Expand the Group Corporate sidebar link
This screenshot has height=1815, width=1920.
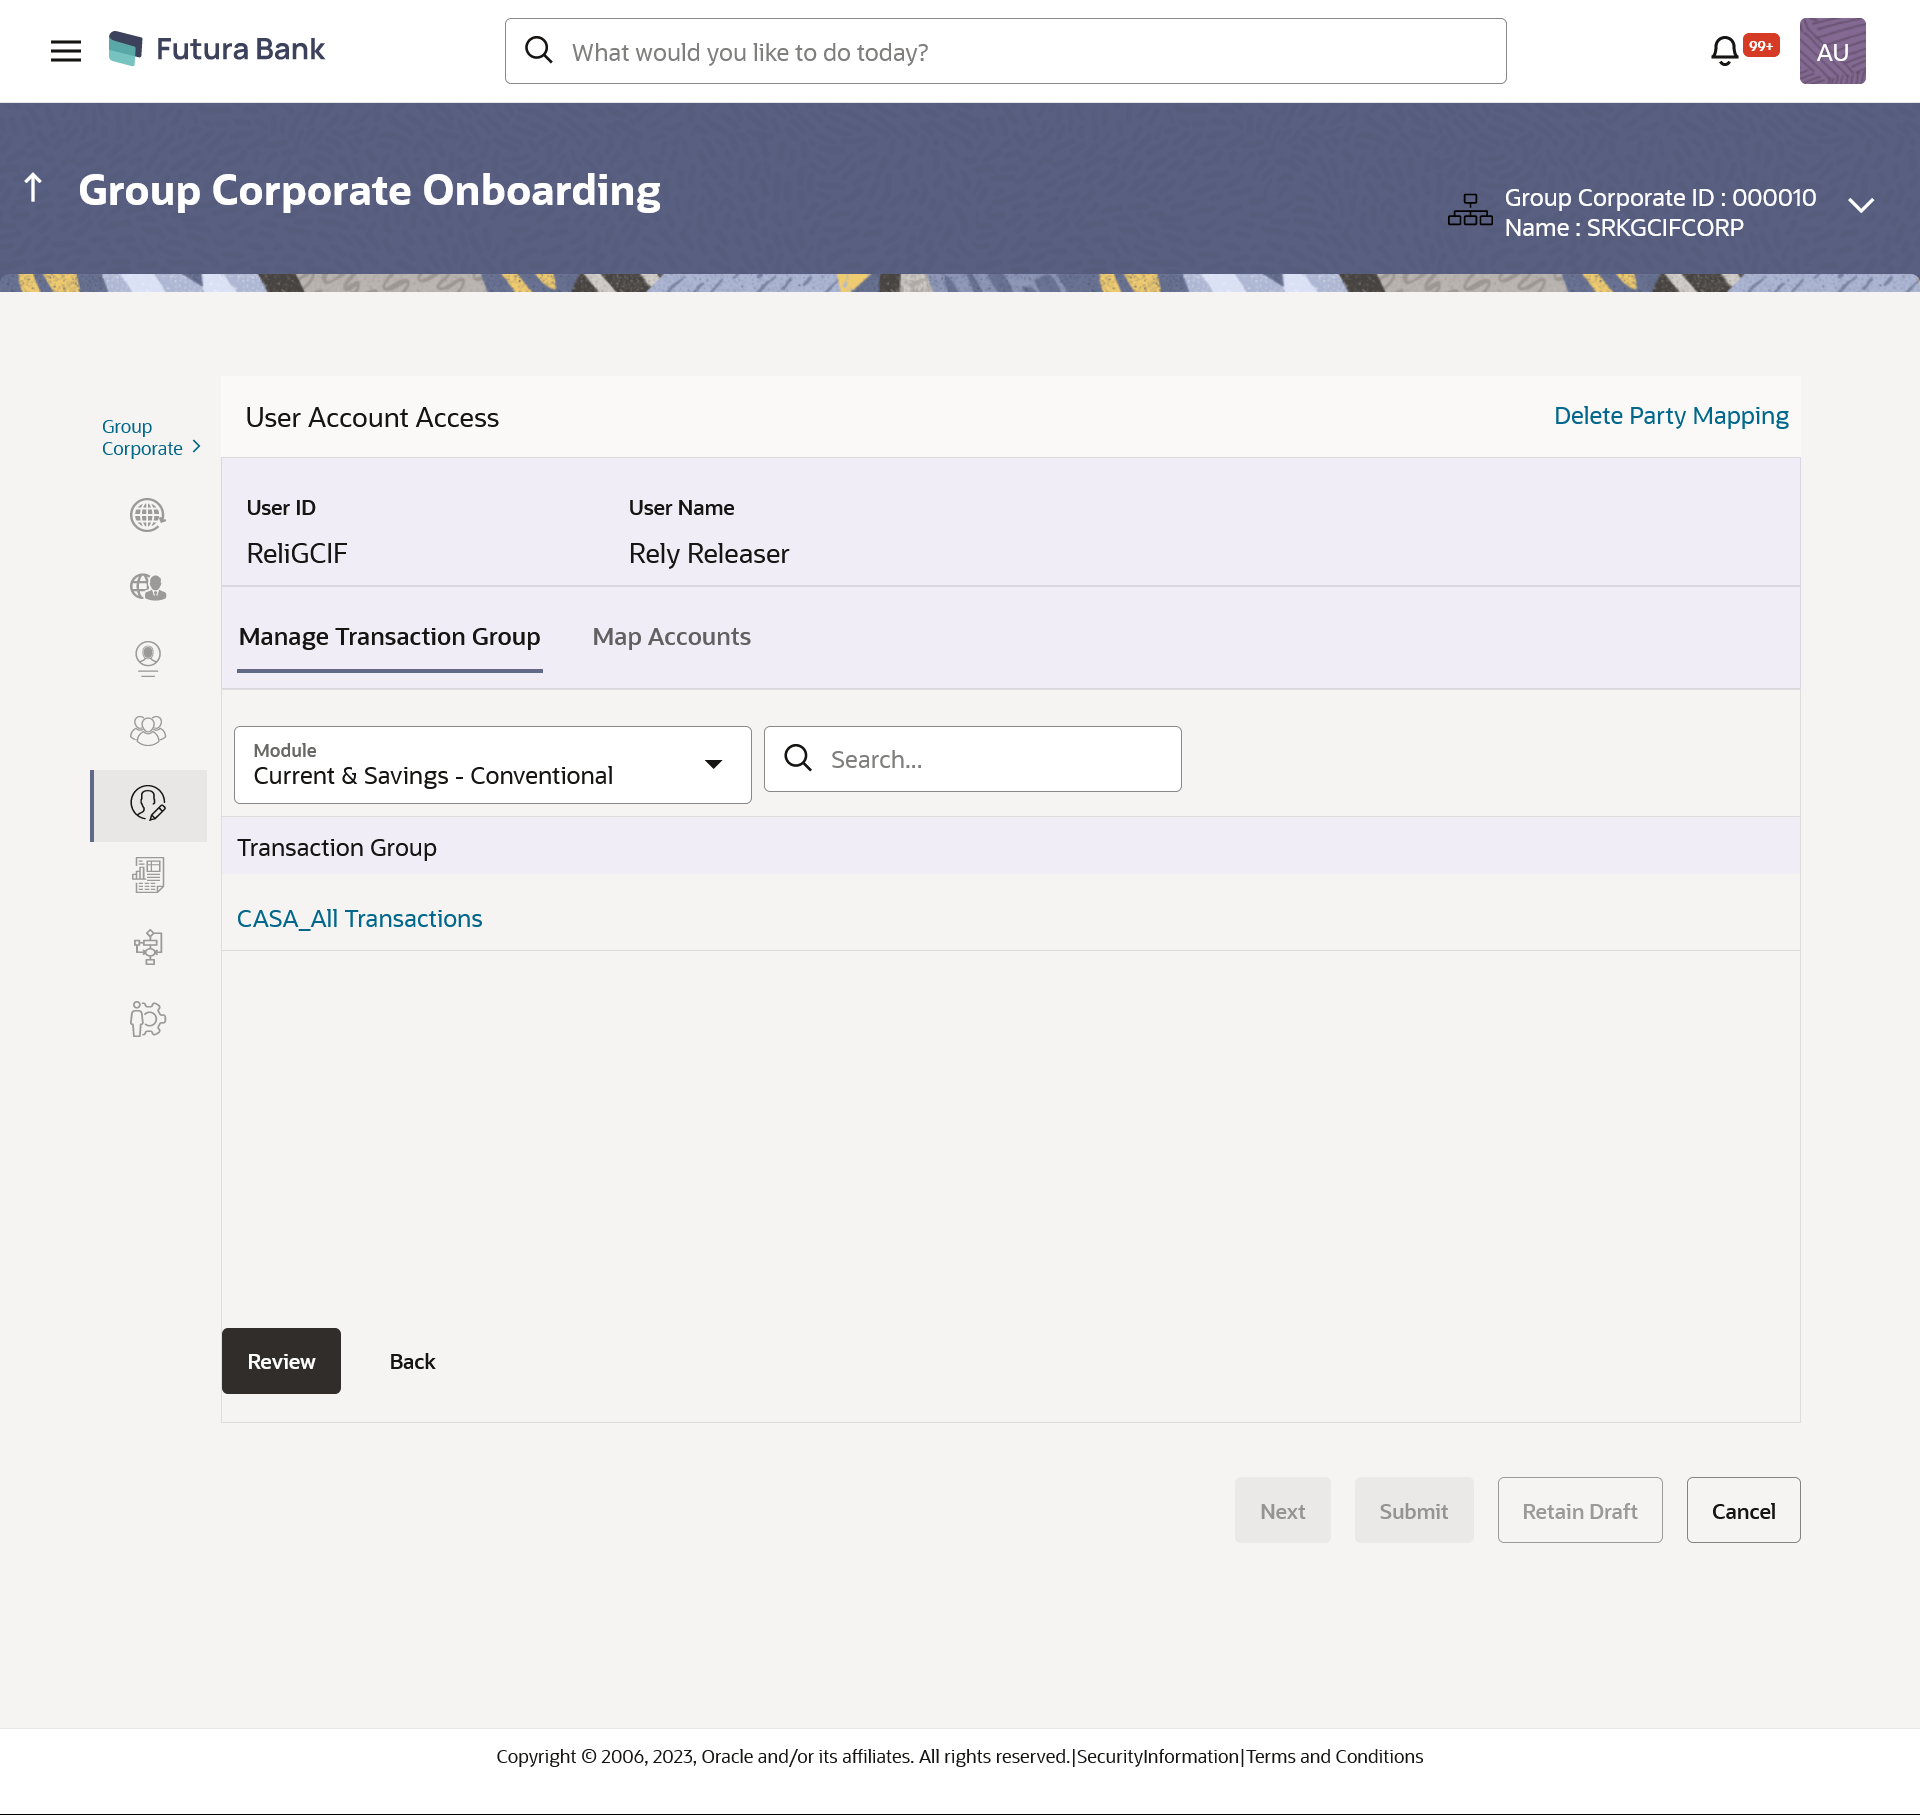point(150,437)
